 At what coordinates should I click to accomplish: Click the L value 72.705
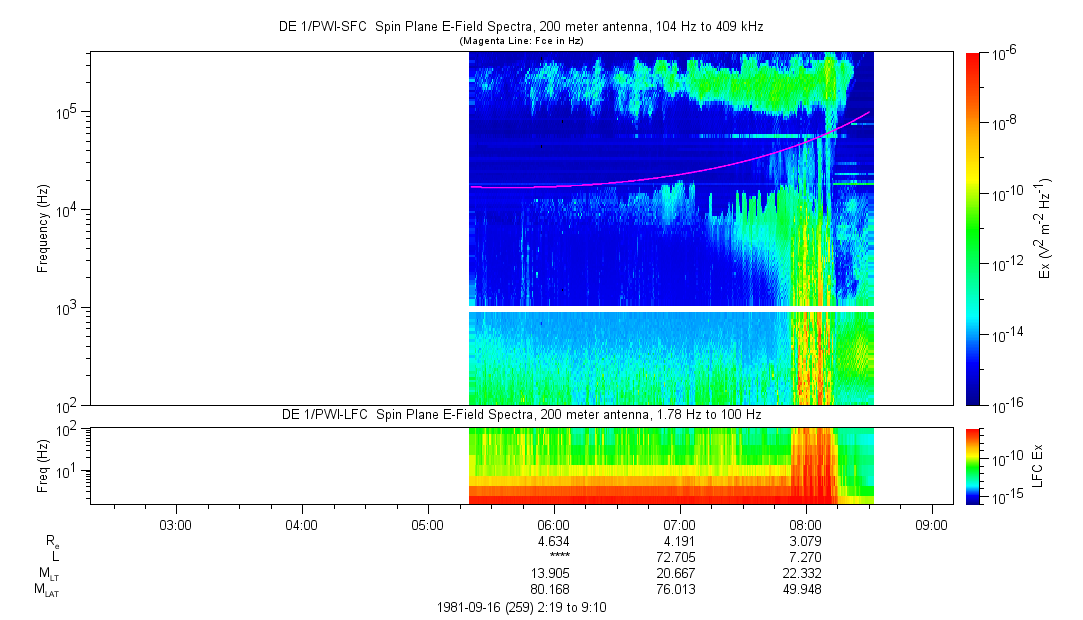(679, 557)
